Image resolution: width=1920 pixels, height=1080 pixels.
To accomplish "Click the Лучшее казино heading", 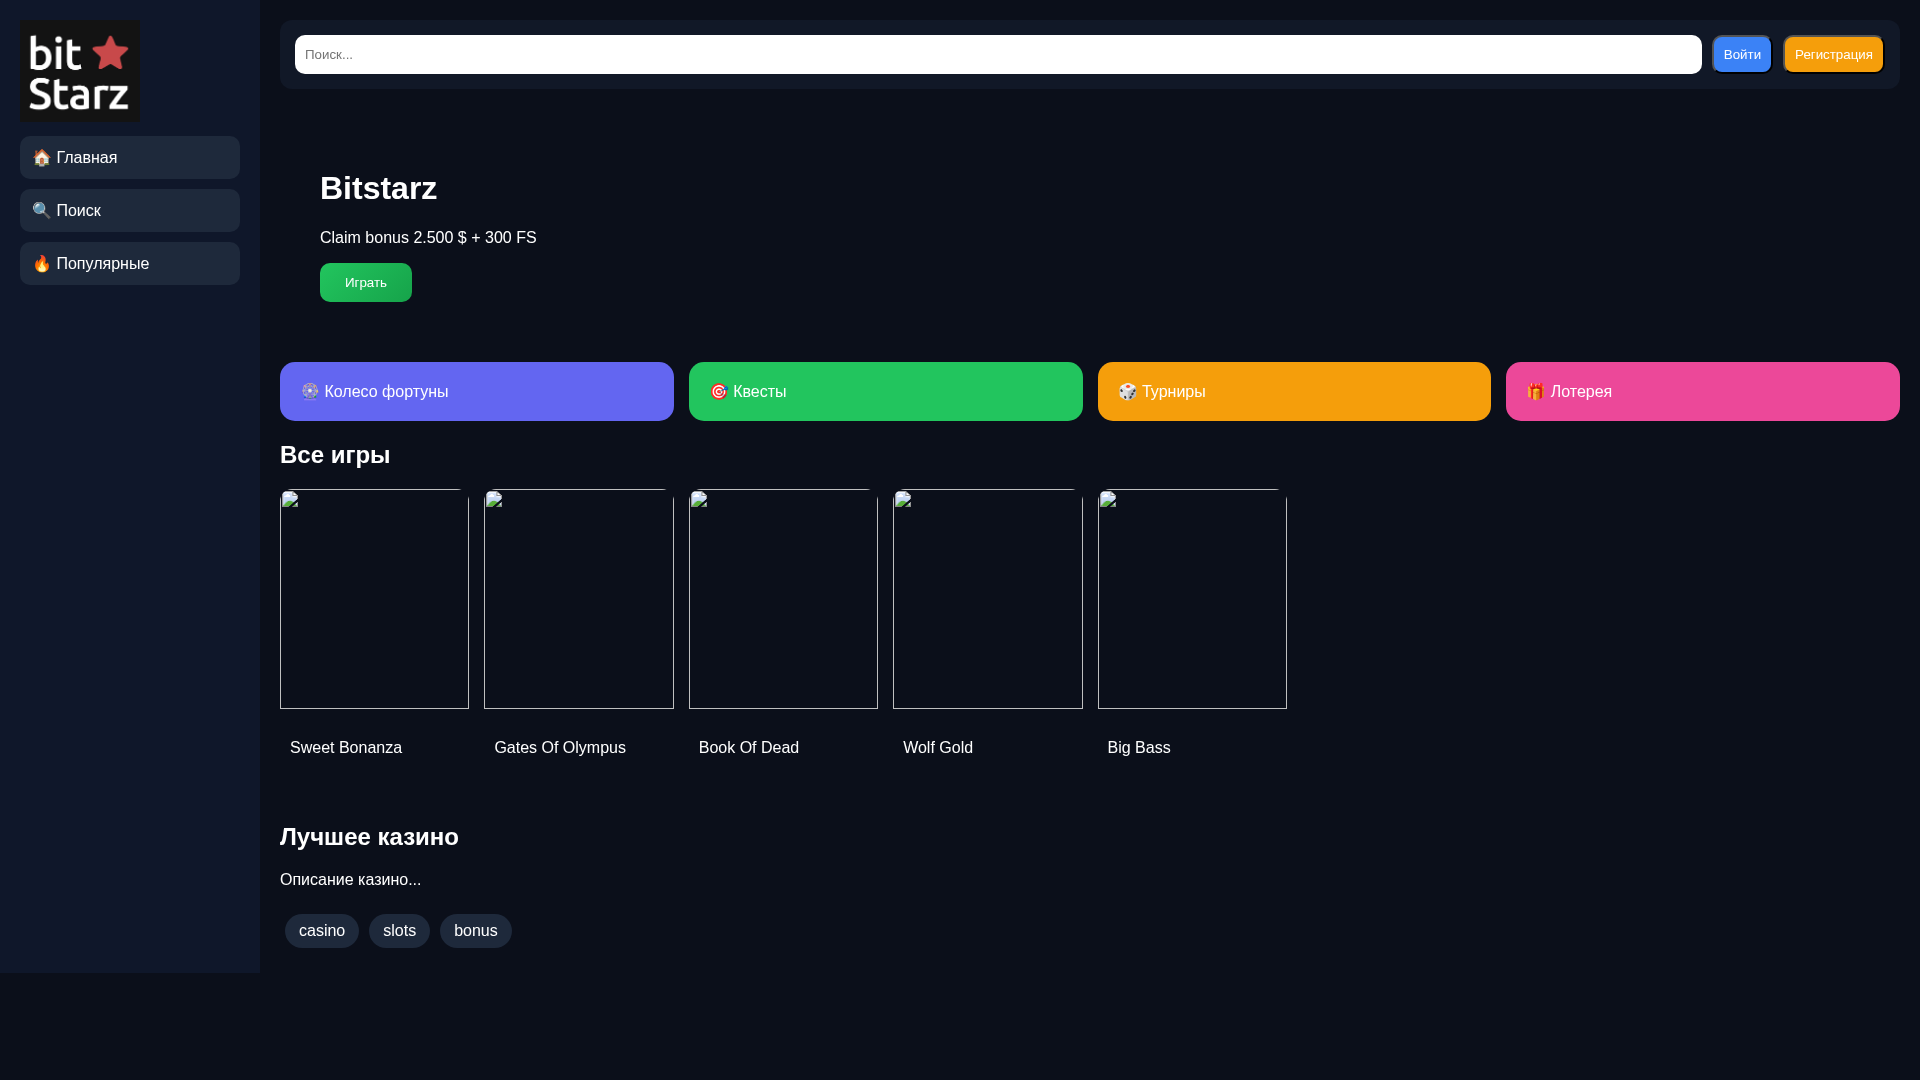I will click(369, 837).
